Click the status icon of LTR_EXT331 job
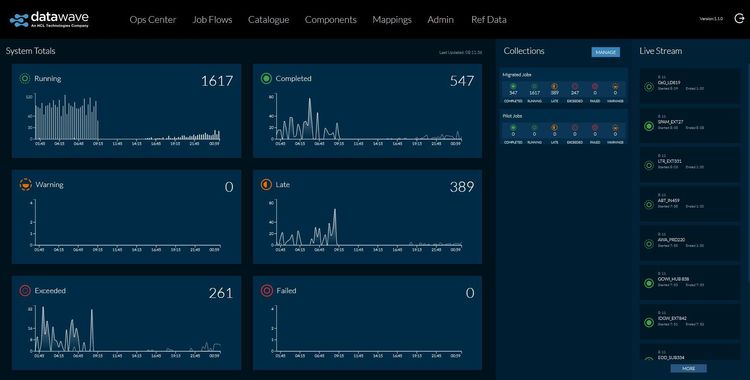Image resolution: width=750 pixels, height=380 pixels. (649, 165)
